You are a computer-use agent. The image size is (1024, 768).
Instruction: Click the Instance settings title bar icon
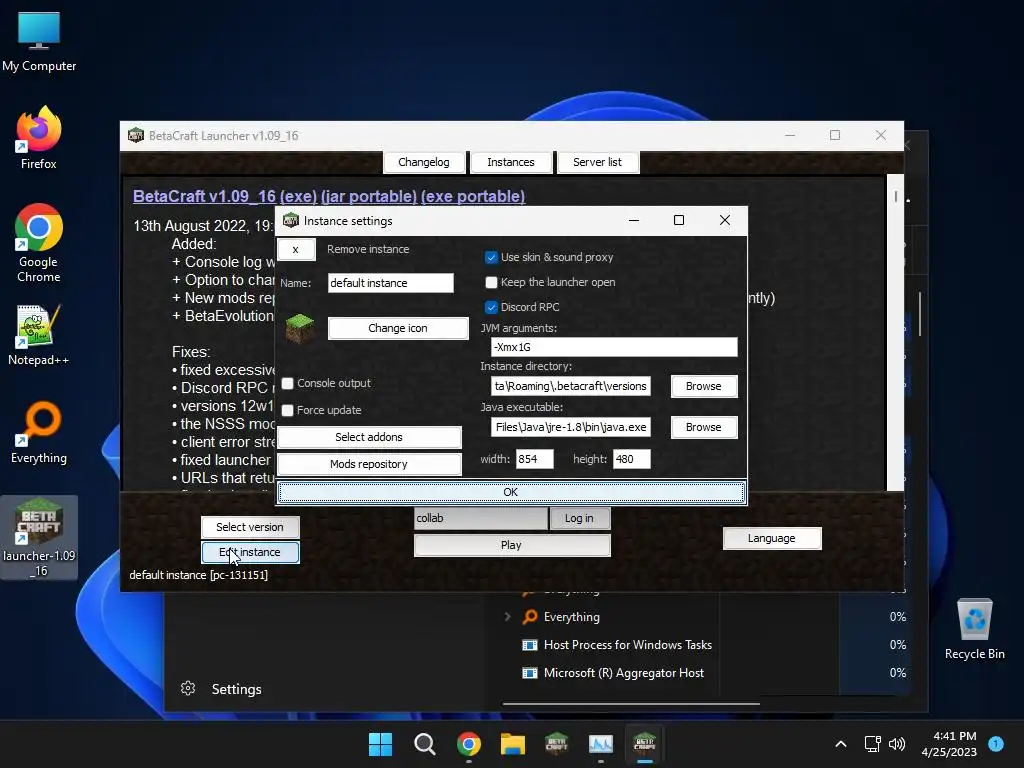click(291, 221)
